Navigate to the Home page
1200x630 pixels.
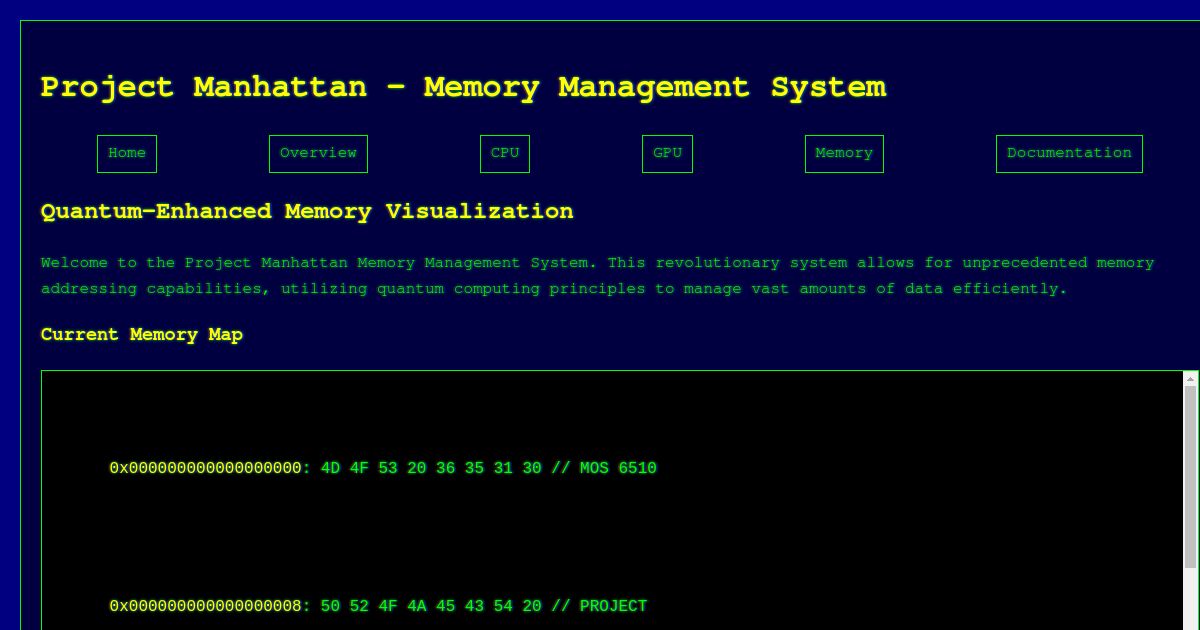tap(126, 153)
